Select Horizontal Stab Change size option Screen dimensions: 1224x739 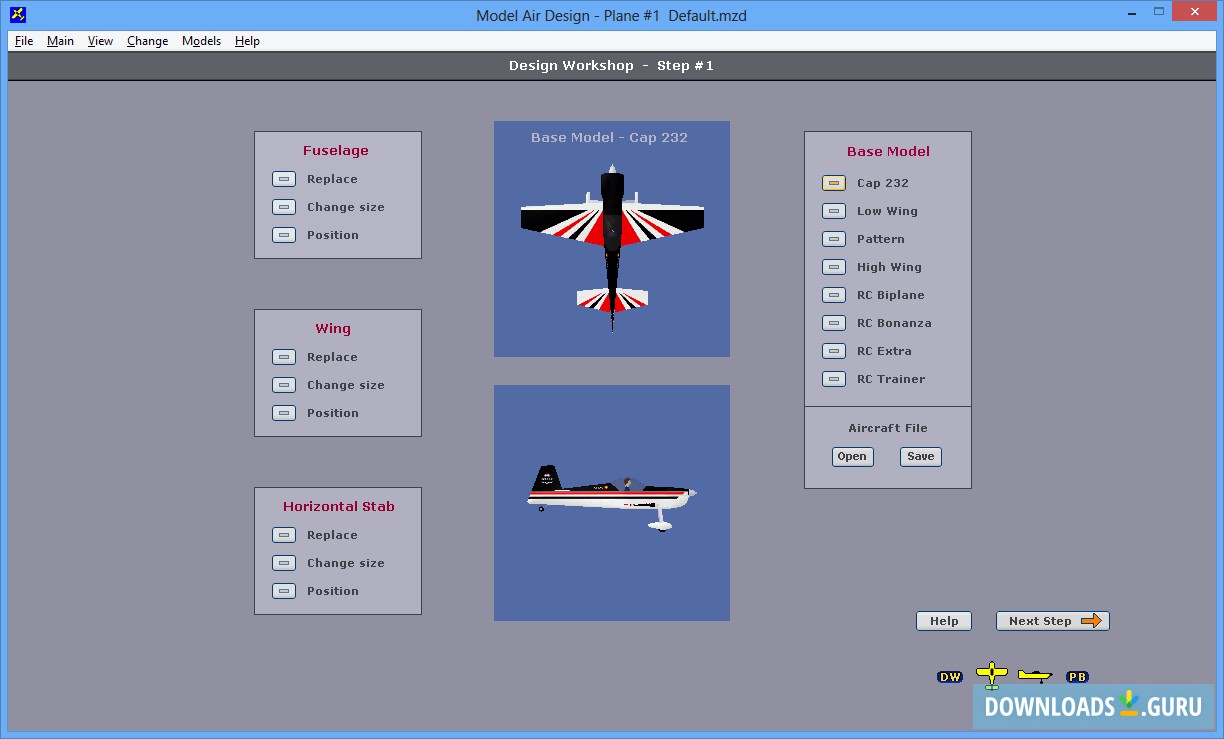coord(284,563)
